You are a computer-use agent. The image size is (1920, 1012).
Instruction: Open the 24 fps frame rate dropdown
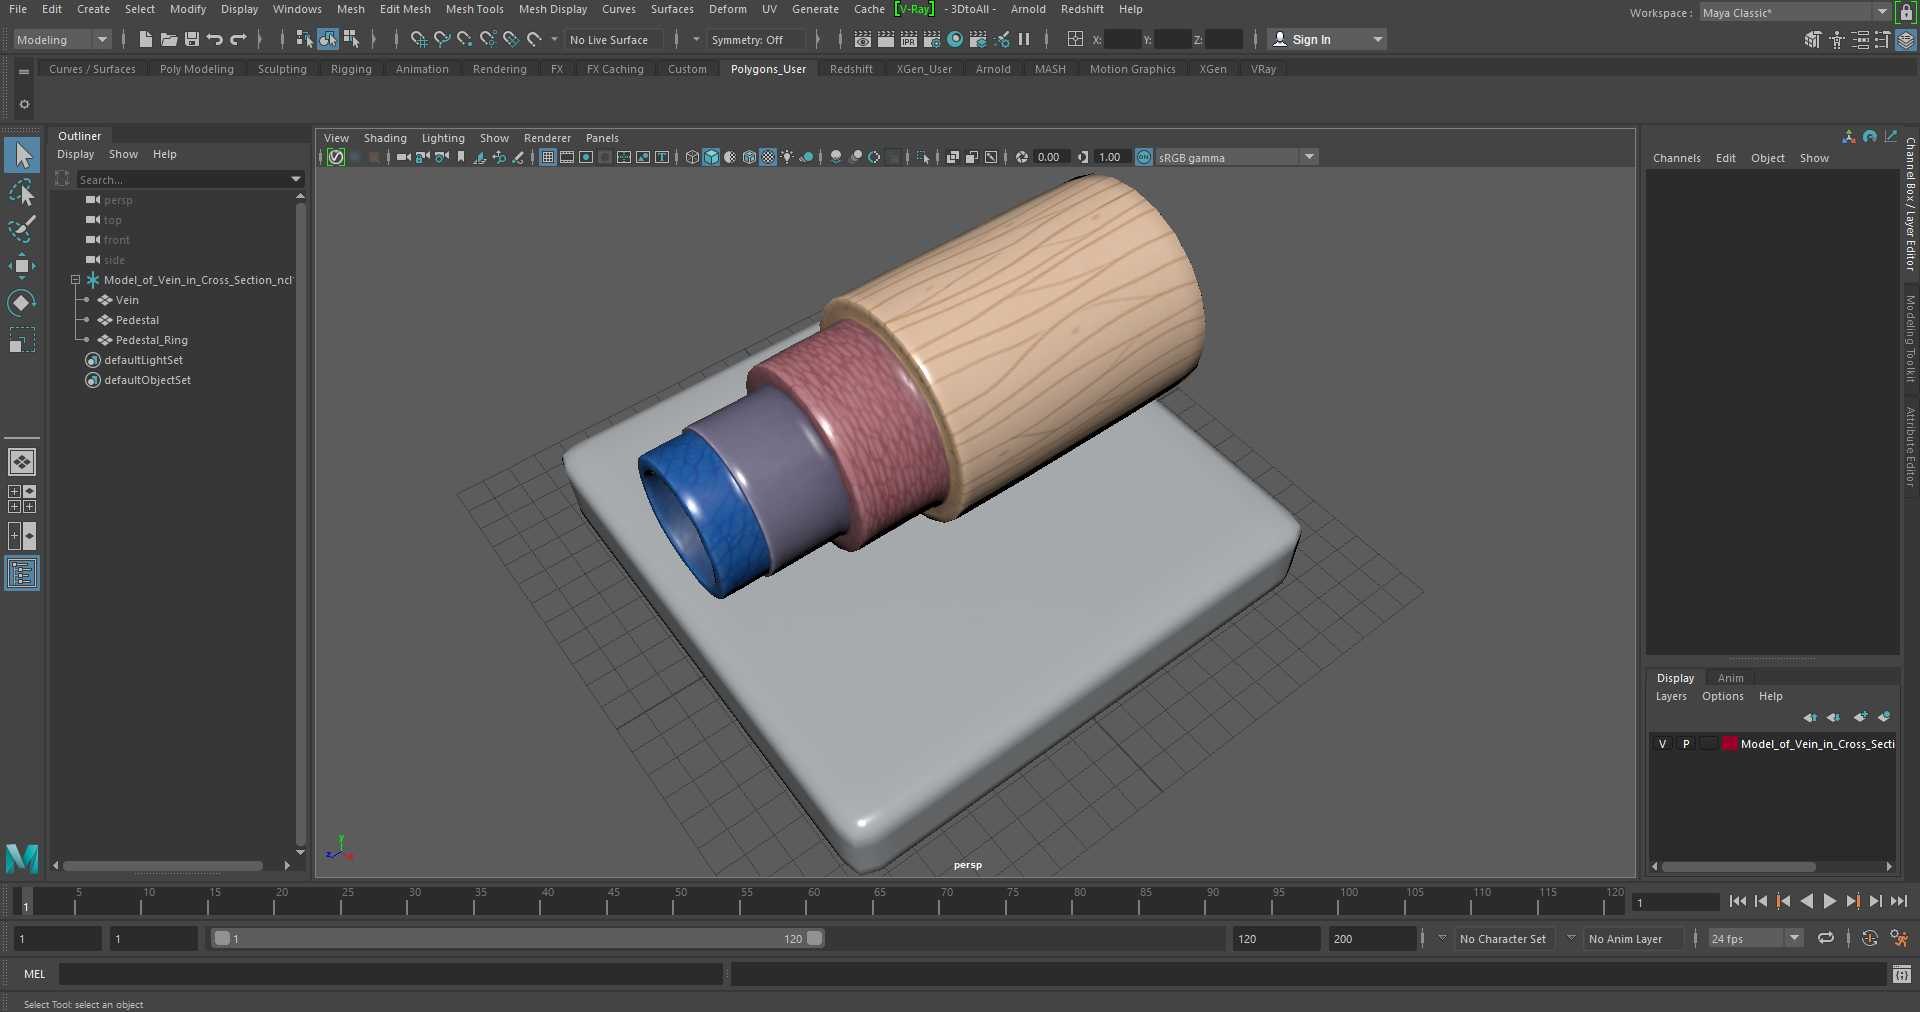[1756, 938]
